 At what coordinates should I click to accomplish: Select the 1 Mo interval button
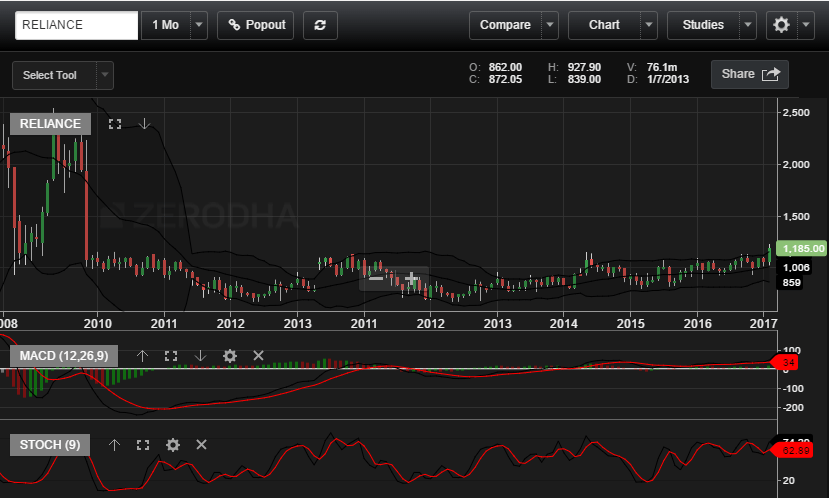coord(165,25)
